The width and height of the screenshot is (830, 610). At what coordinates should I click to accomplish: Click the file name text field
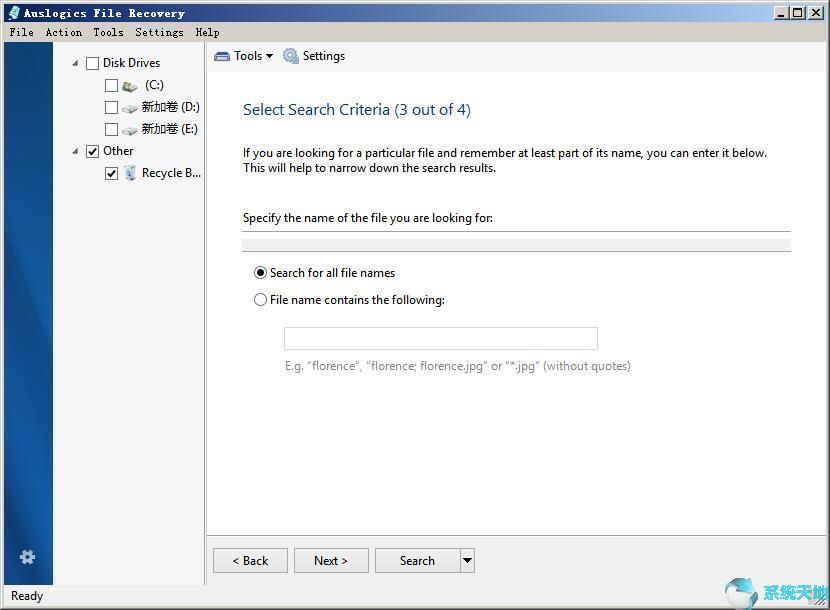click(x=440, y=337)
